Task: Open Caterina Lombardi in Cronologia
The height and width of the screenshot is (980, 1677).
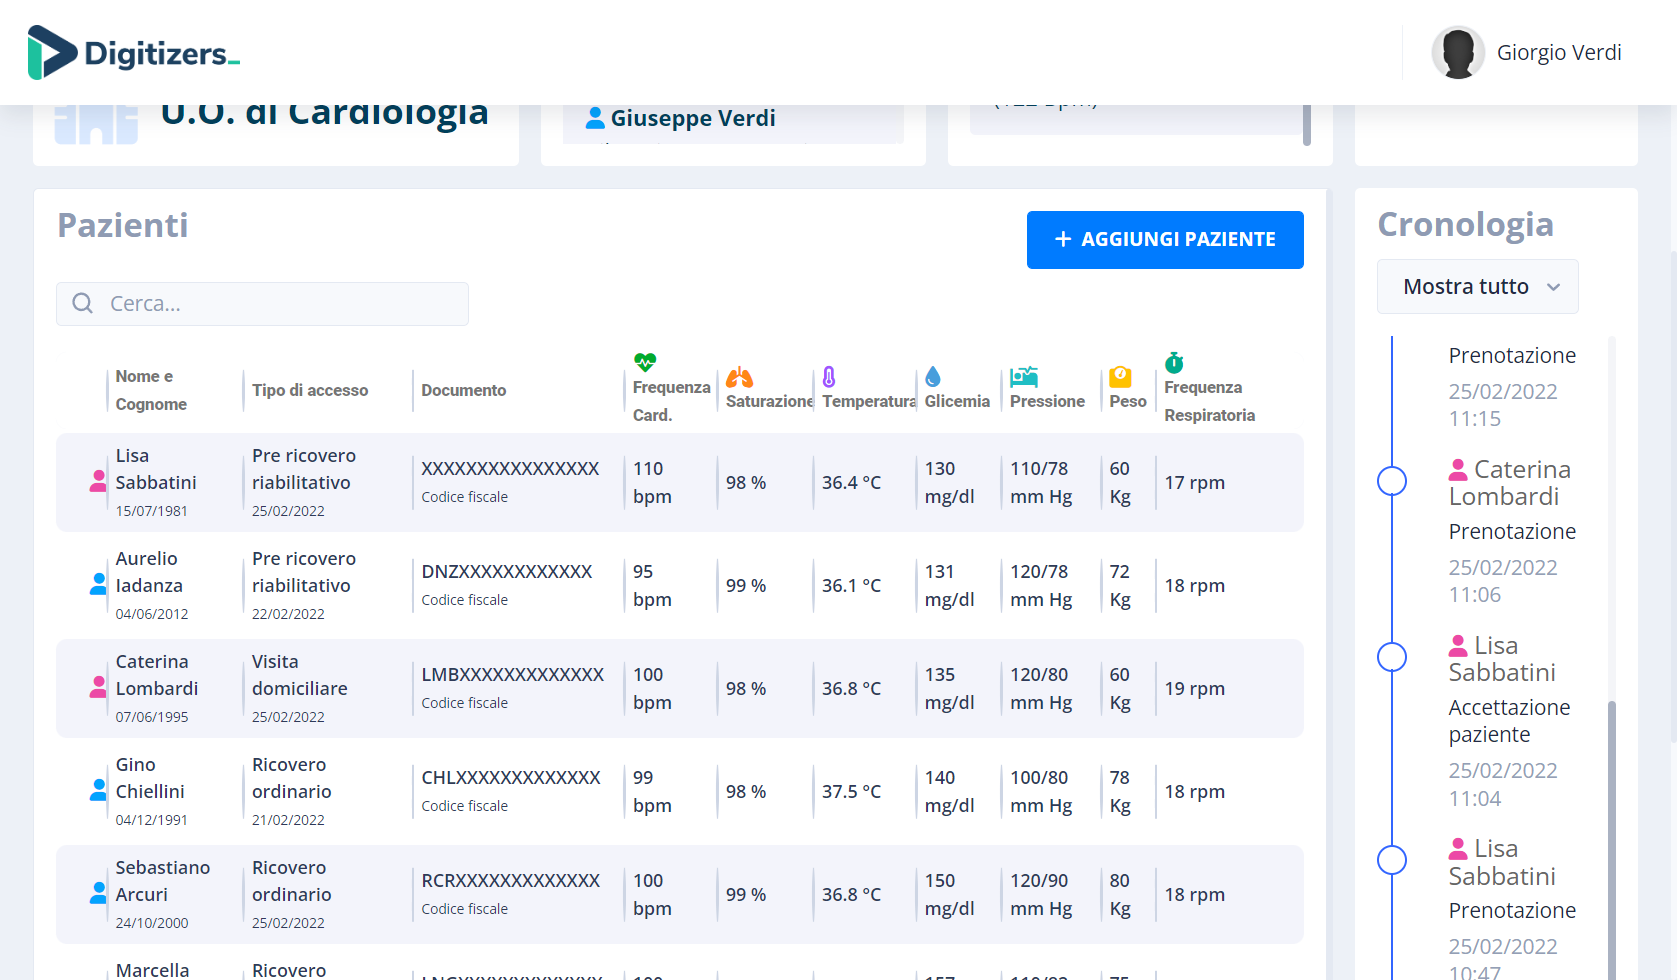Action: 1510,483
